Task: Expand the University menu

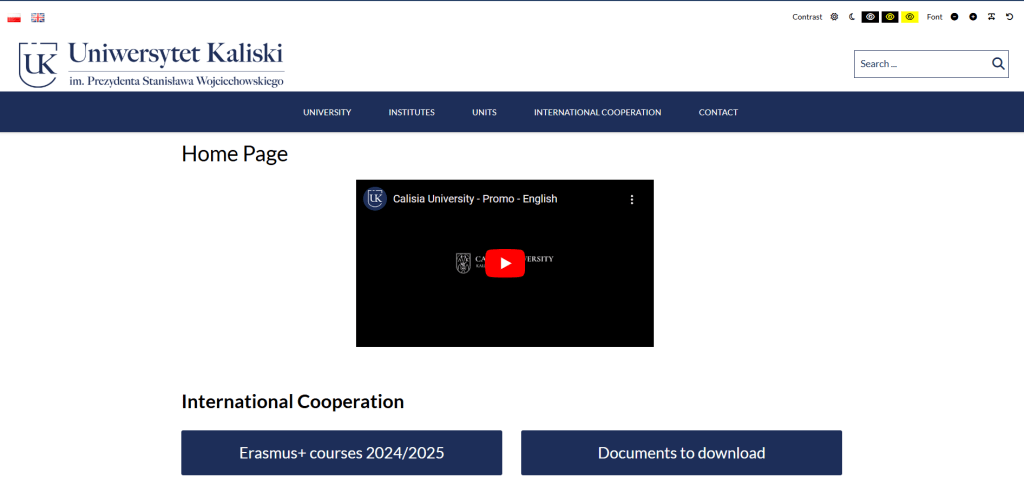Action: (327, 112)
